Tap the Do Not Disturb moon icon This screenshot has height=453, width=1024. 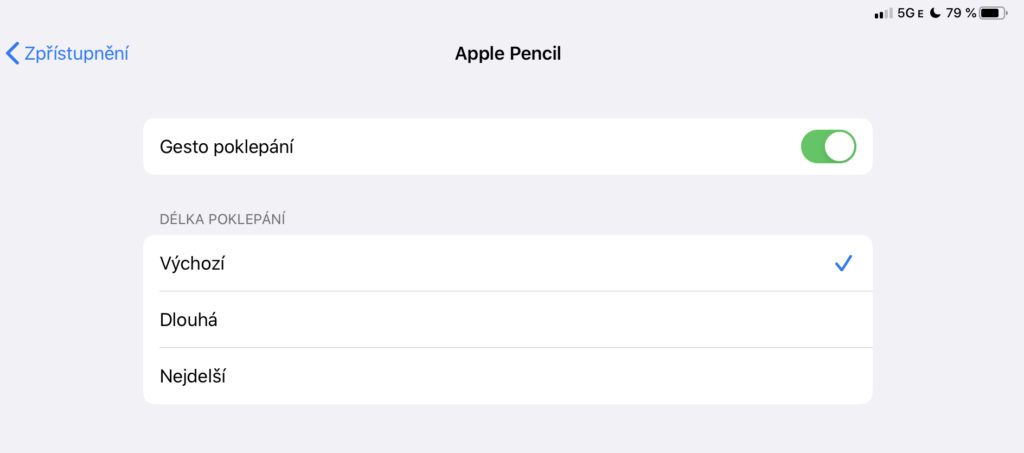tap(935, 13)
